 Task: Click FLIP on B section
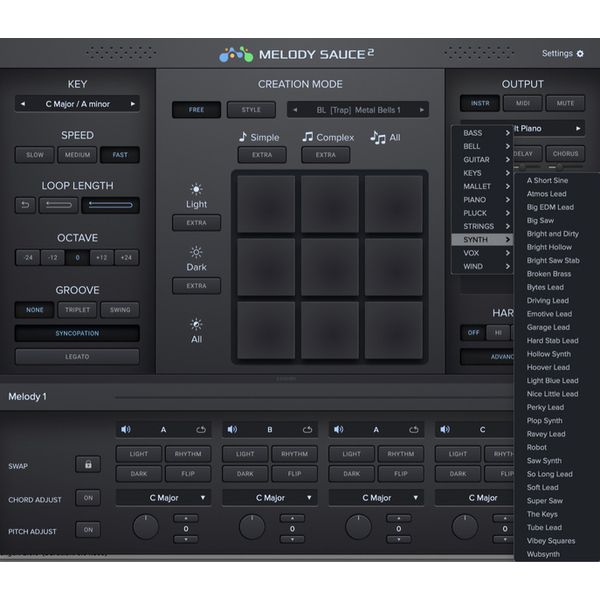tap(294, 474)
